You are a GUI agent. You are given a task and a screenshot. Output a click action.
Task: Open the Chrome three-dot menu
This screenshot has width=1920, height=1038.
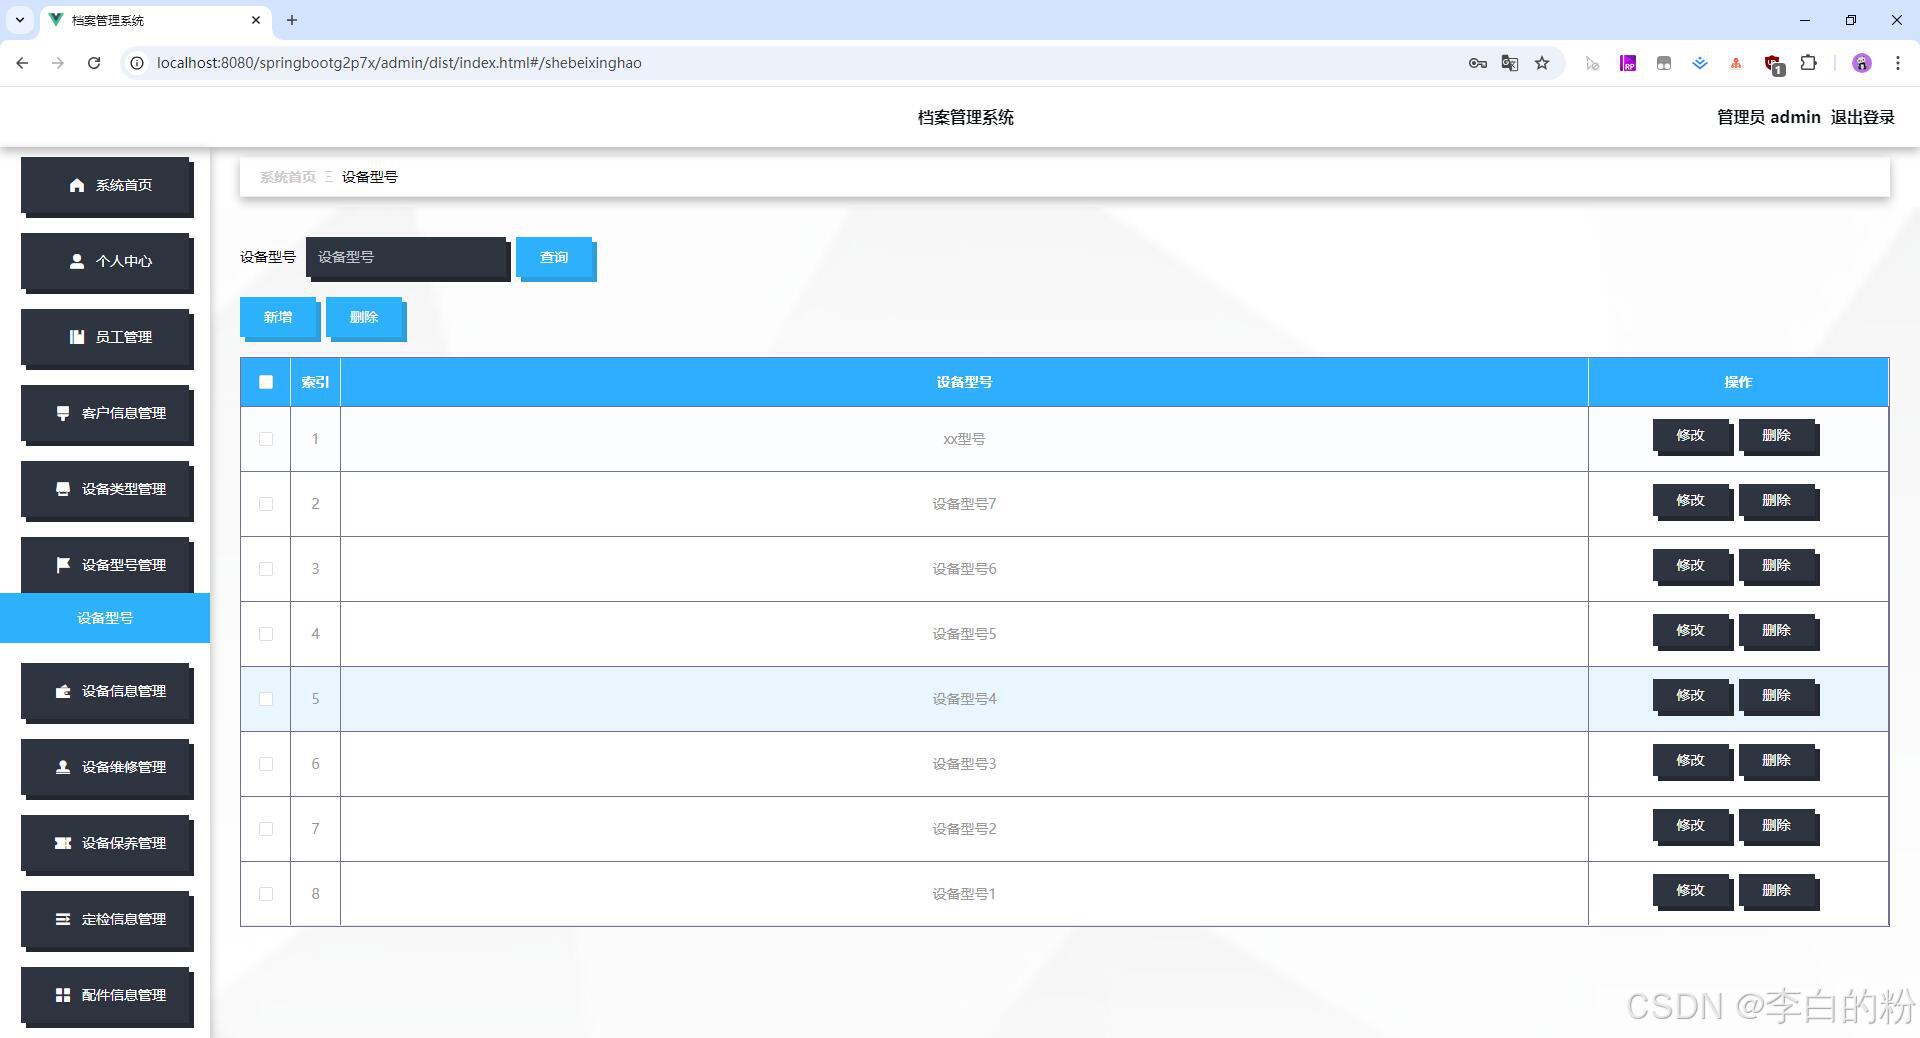(x=1898, y=63)
